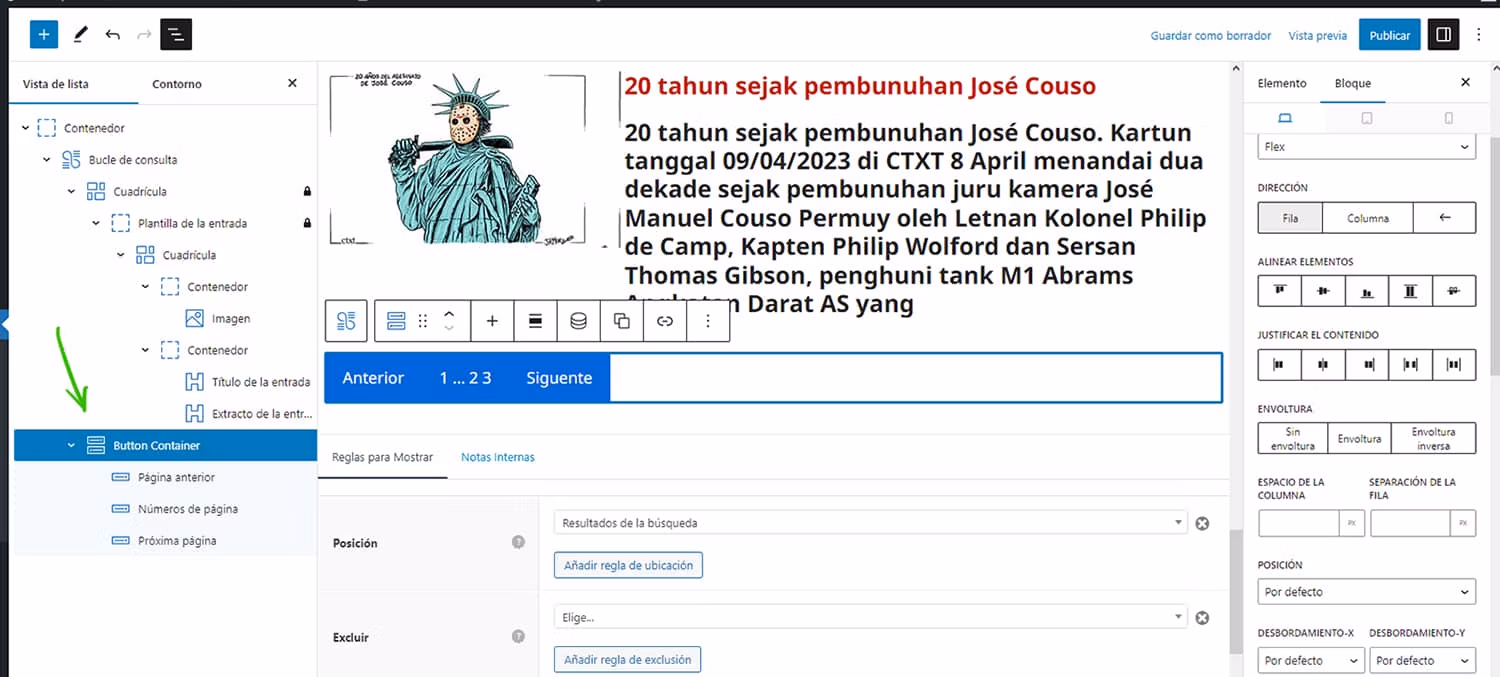Open block toolbar more options

click(x=708, y=321)
